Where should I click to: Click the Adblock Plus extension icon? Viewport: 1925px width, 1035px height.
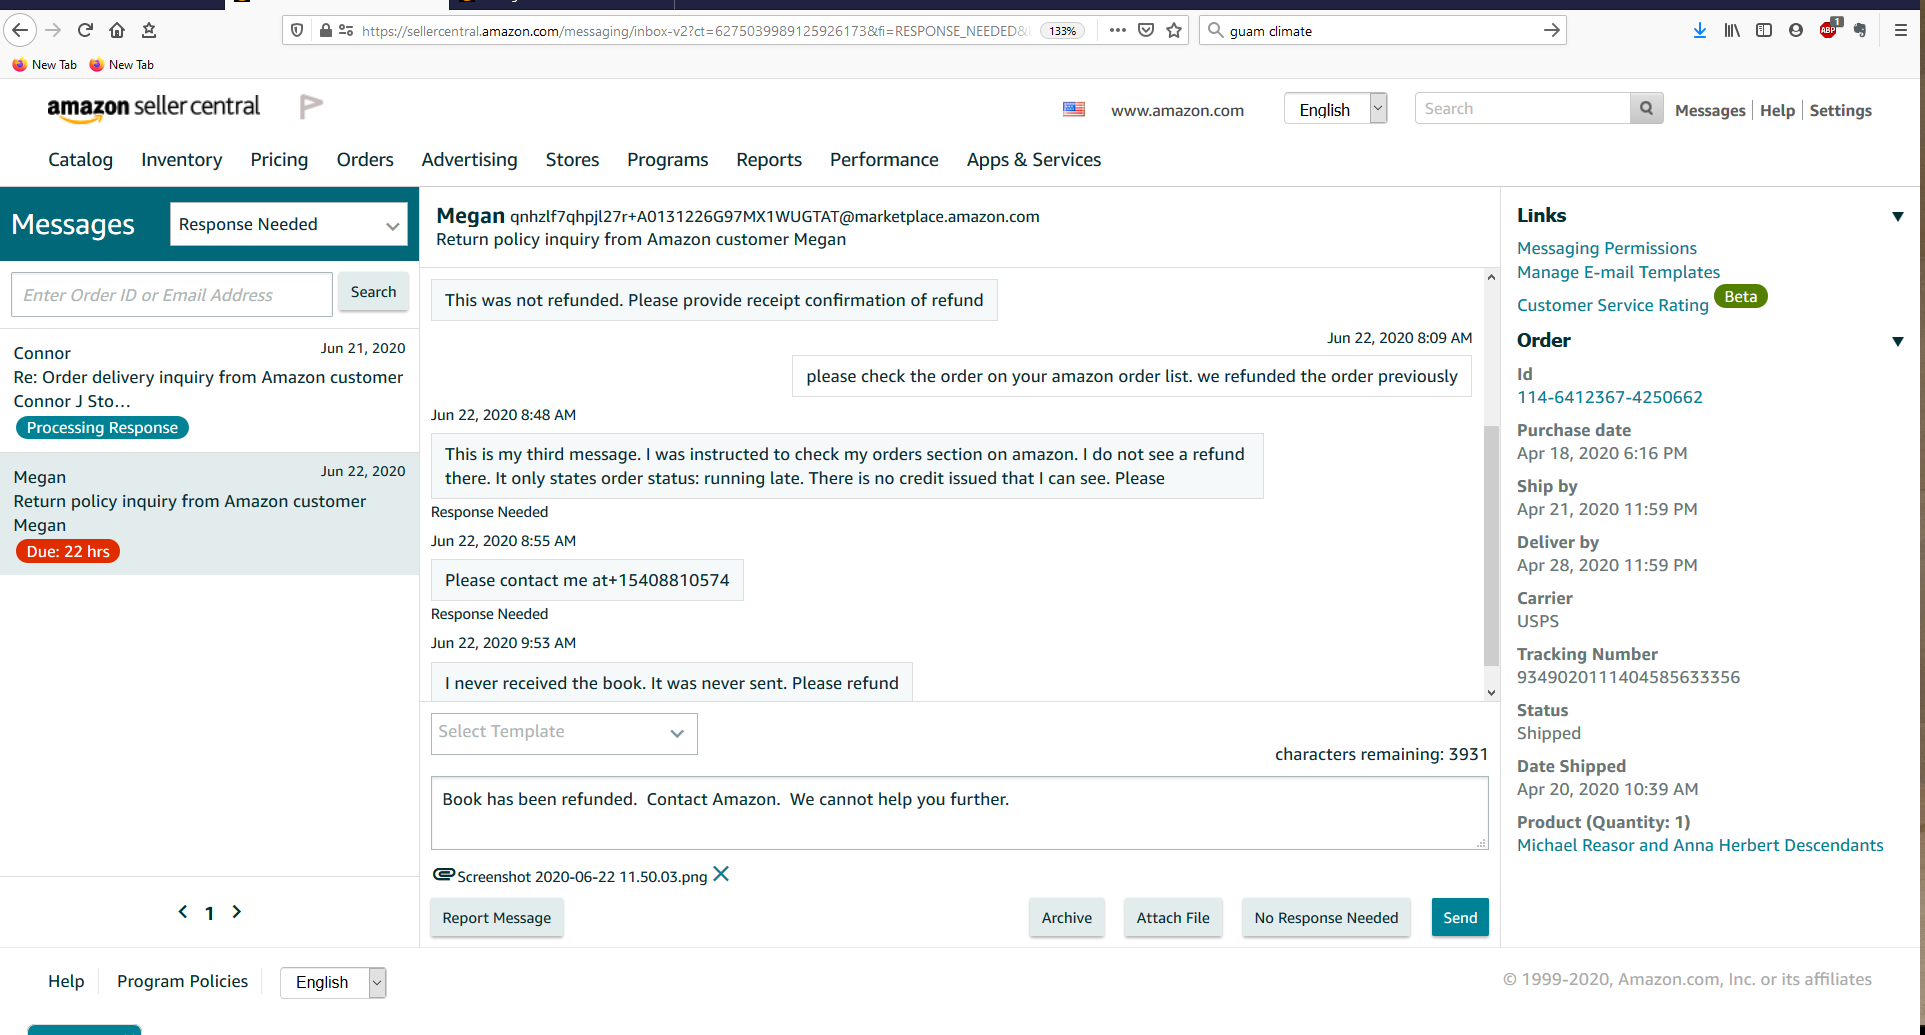pyautogui.click(x=1829, y=29)
